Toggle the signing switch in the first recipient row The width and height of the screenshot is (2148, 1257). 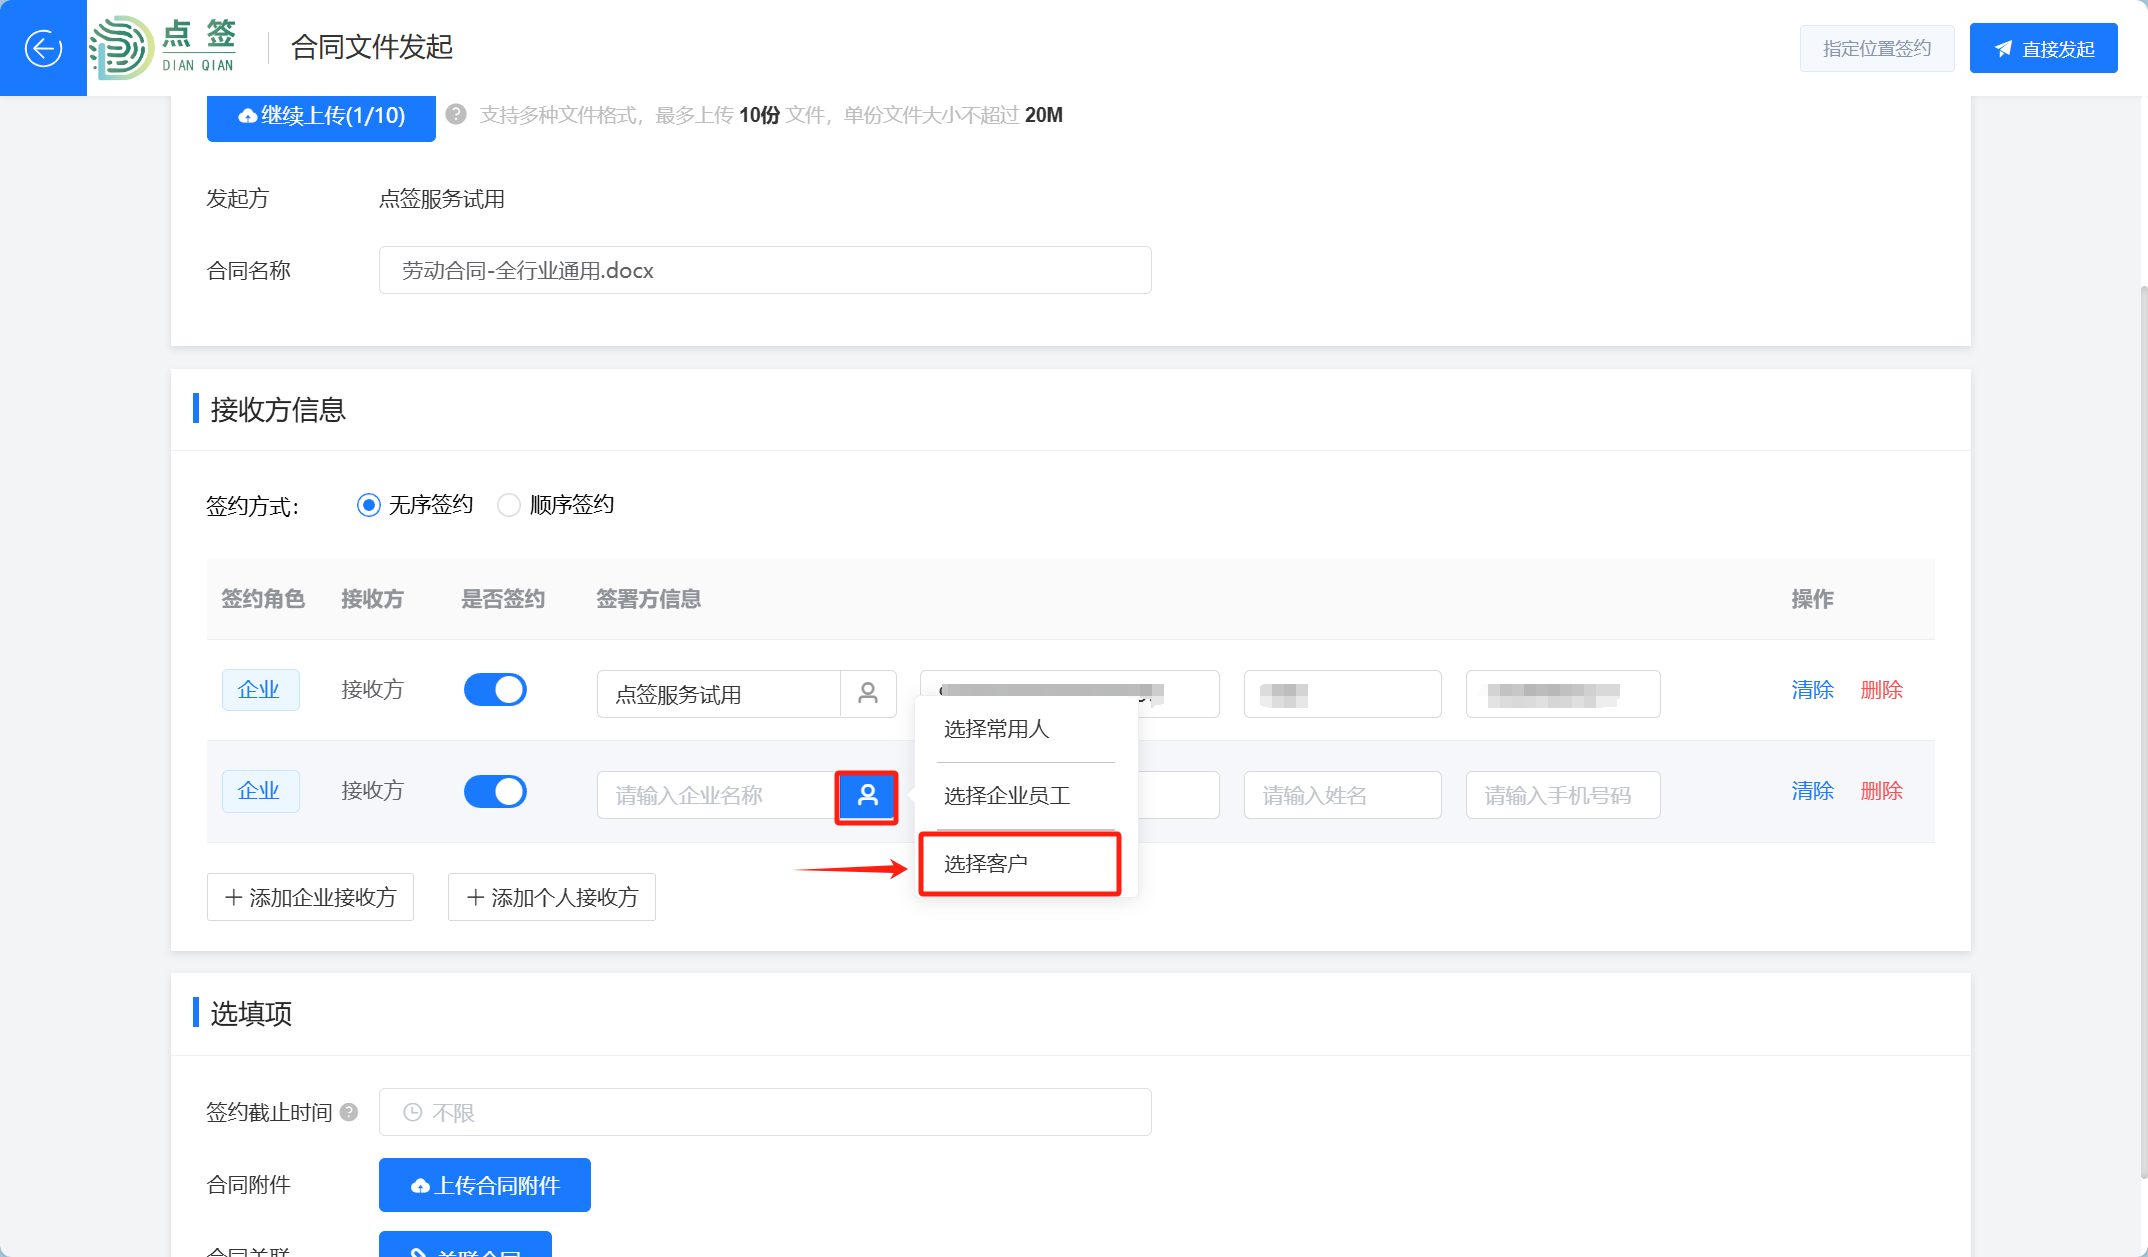click(495, 690)
